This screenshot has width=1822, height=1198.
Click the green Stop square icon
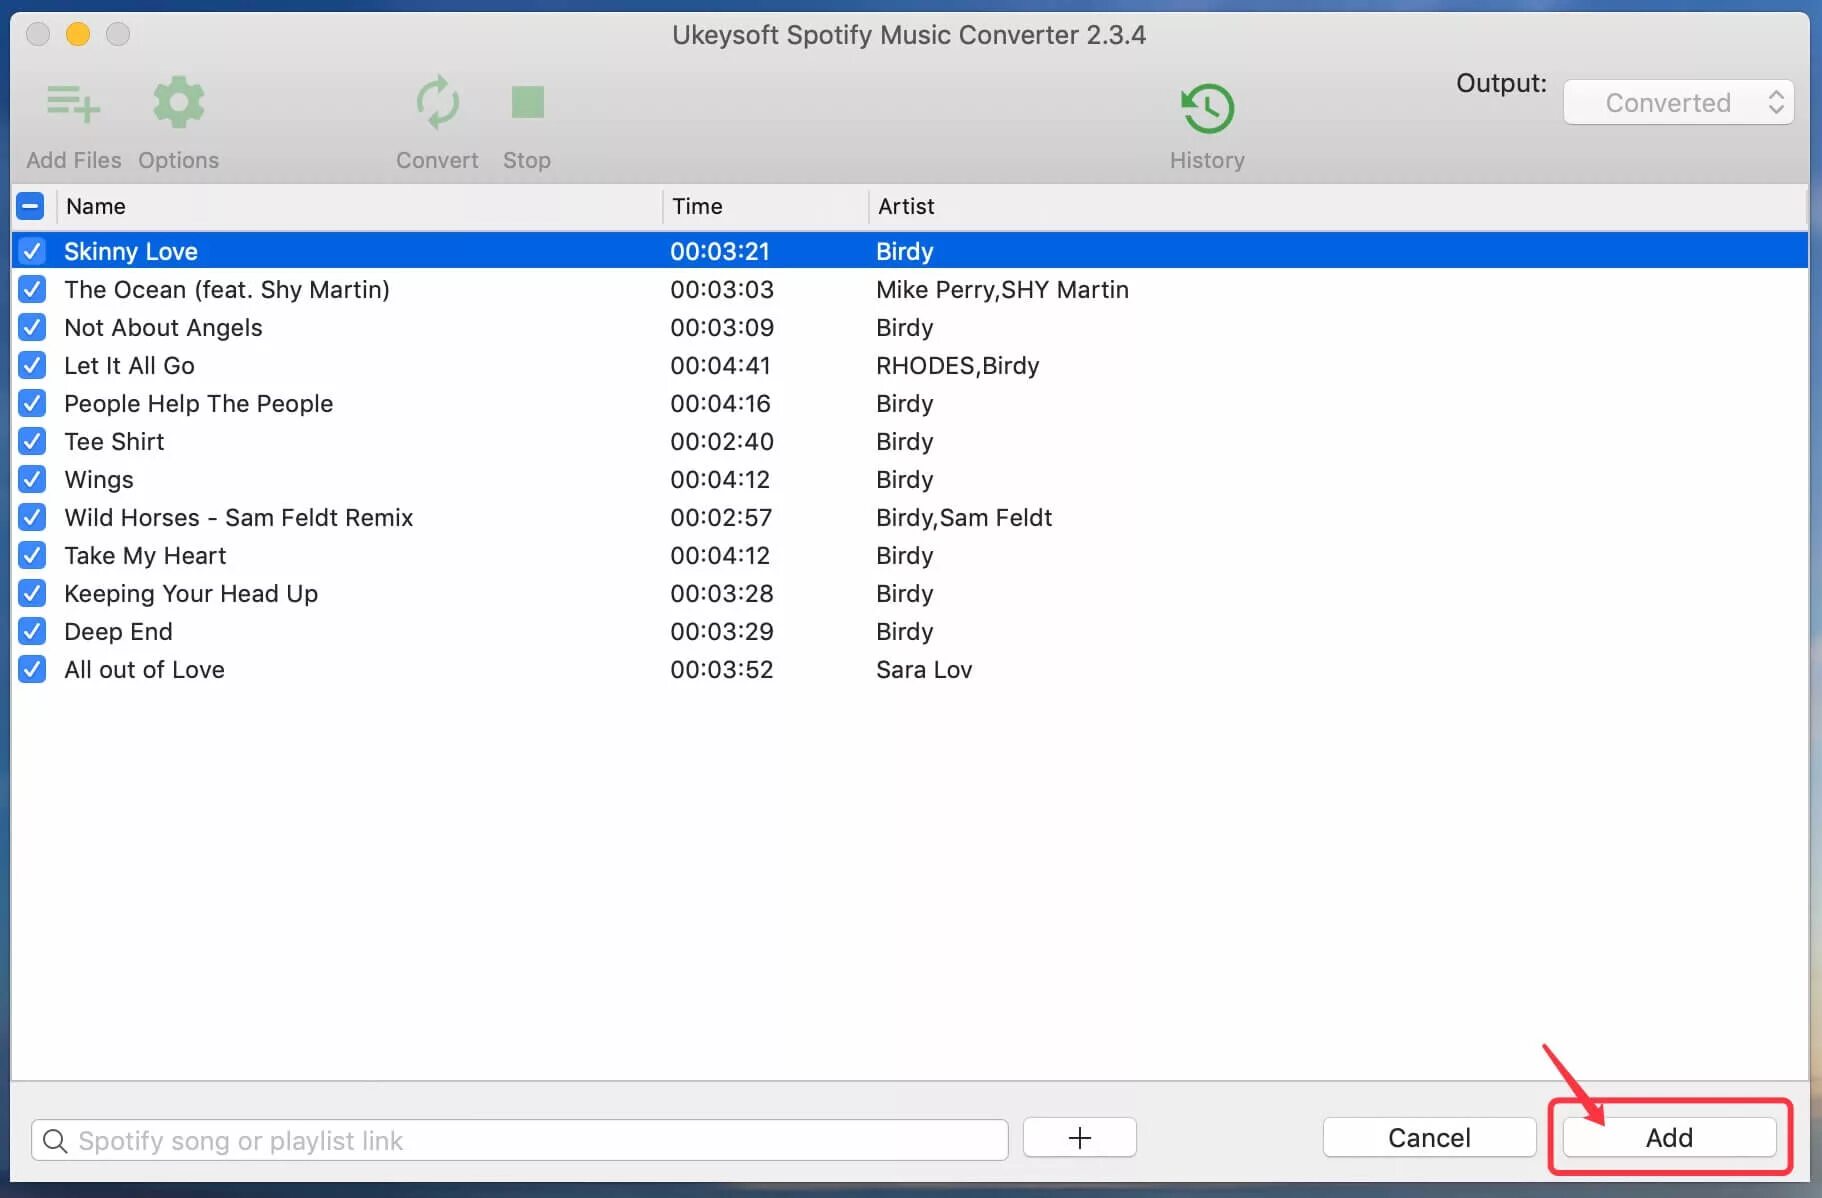[x=527, y=102]
